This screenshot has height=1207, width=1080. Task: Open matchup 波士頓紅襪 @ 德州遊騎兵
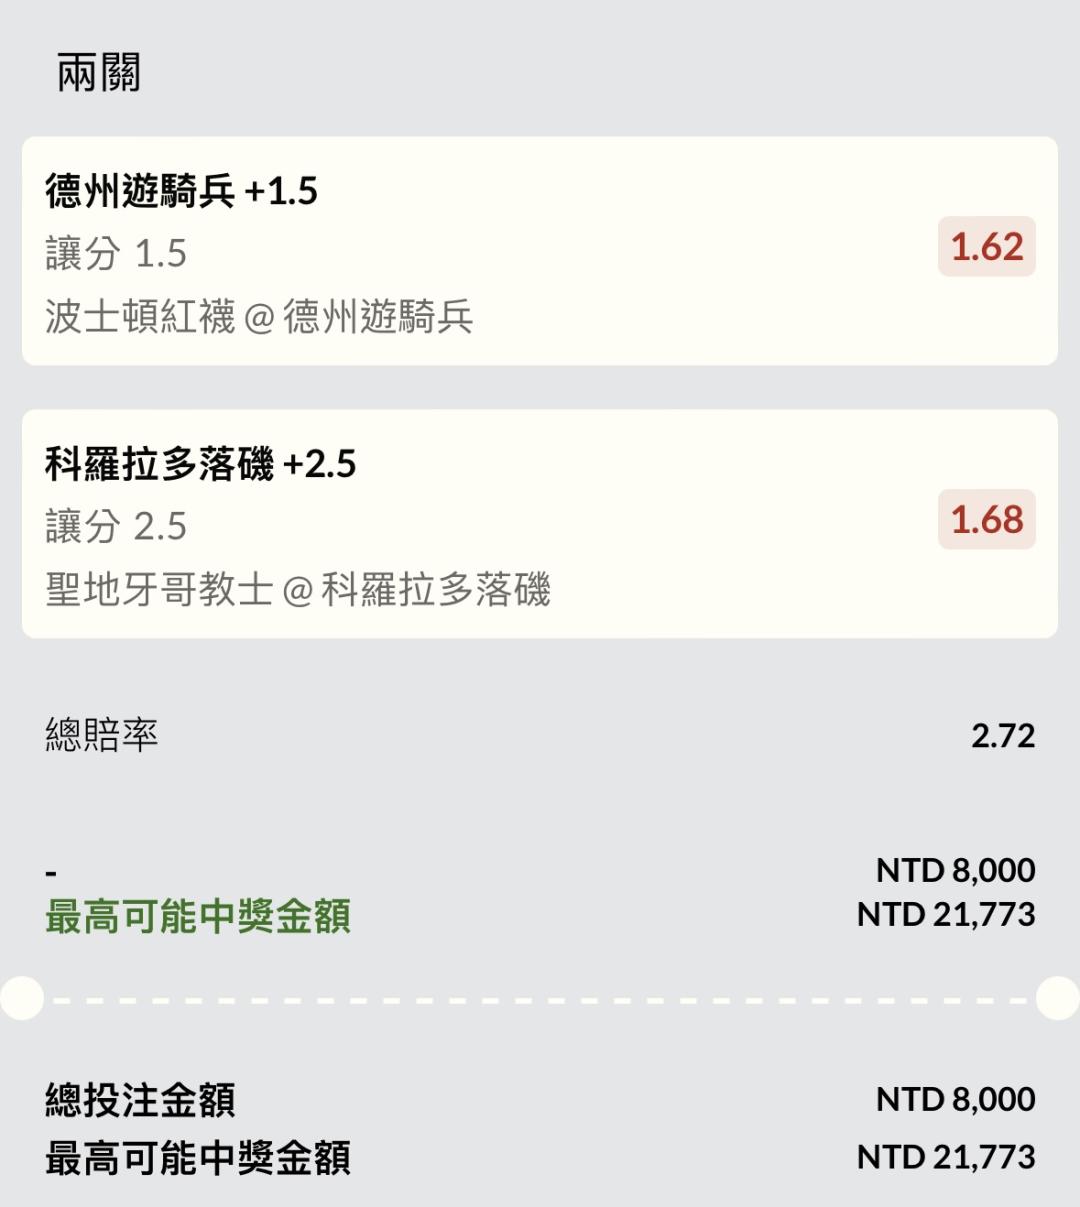click(x=259, y=317)
